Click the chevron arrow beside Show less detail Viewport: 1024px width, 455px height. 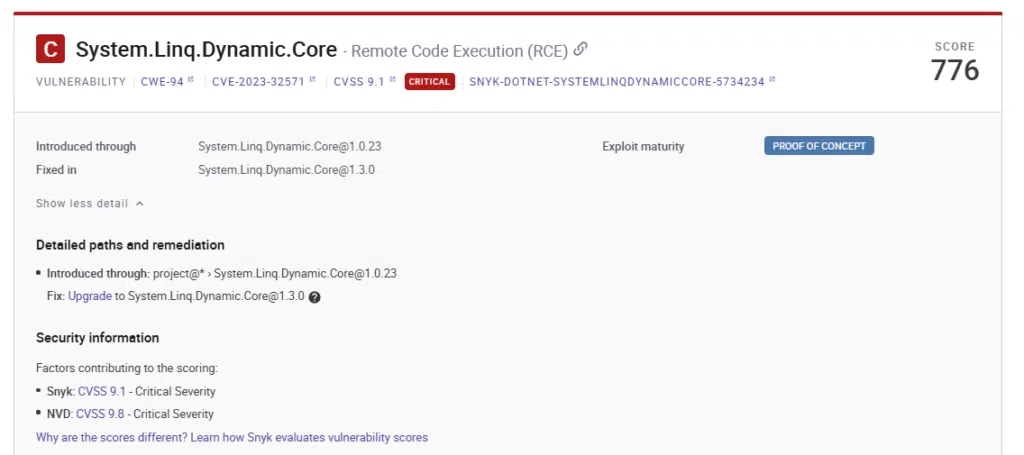pos(140,204)
